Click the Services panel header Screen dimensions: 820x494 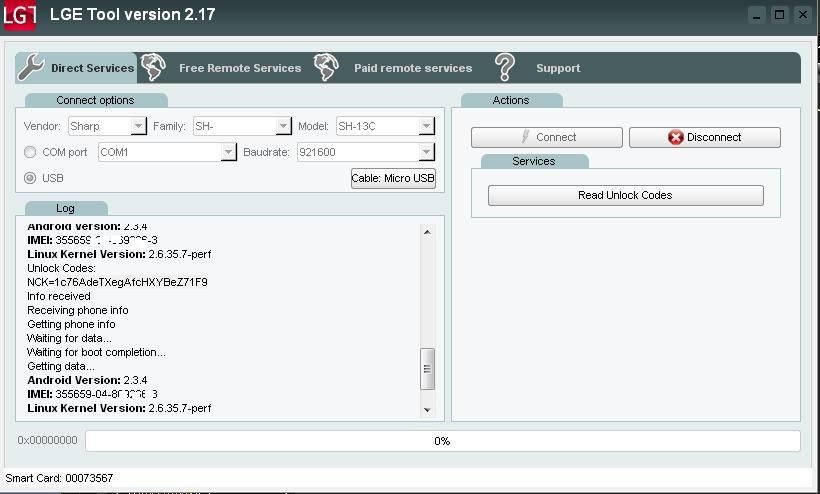coord(534,161)
